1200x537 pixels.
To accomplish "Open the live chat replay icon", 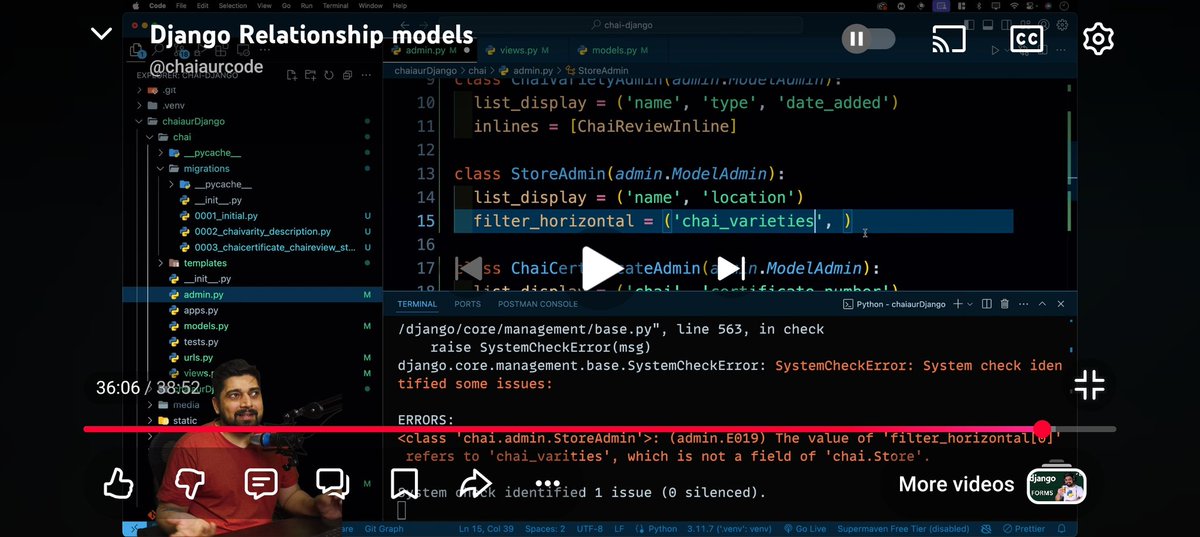I will click(x=332, y=484).
